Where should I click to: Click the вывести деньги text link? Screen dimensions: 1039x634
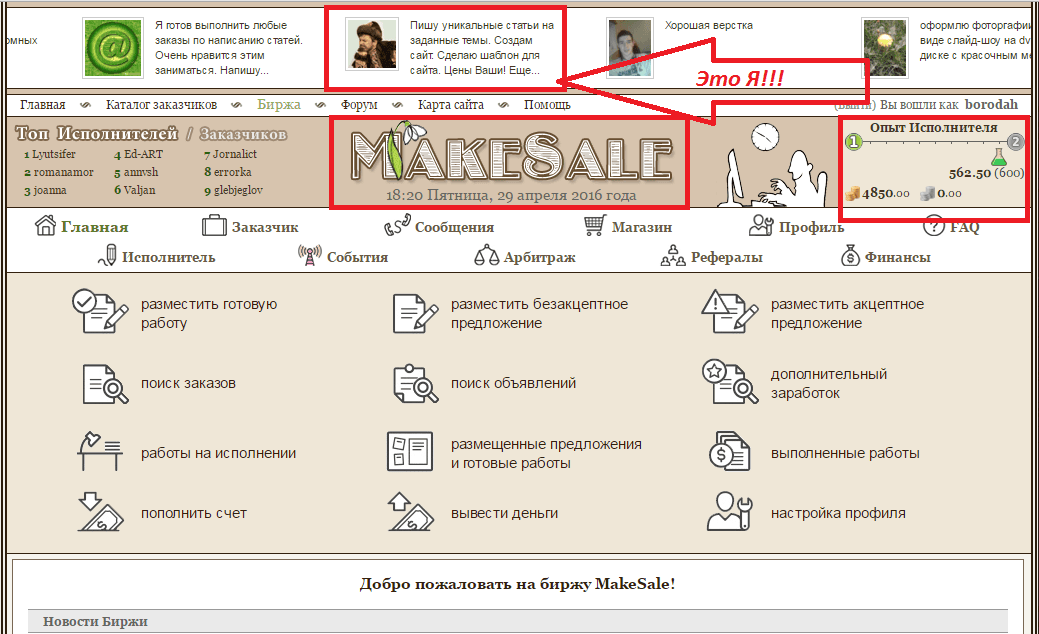coord(504,513)
